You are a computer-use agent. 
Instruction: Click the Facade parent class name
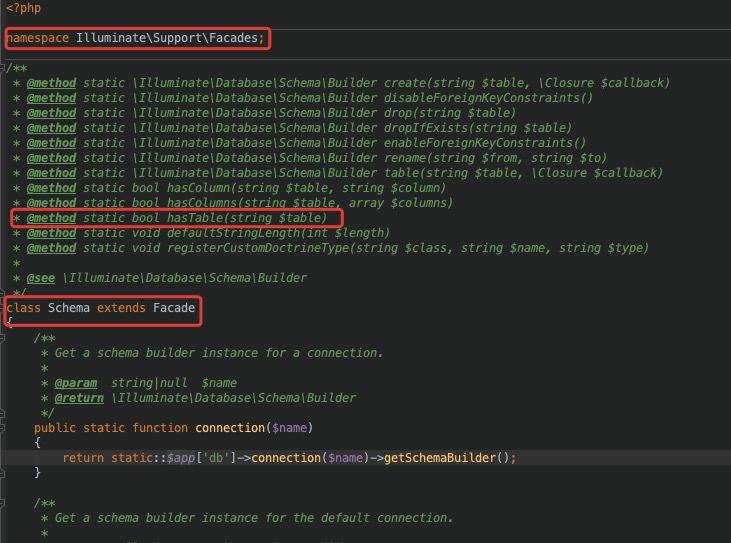pos(174,308)
